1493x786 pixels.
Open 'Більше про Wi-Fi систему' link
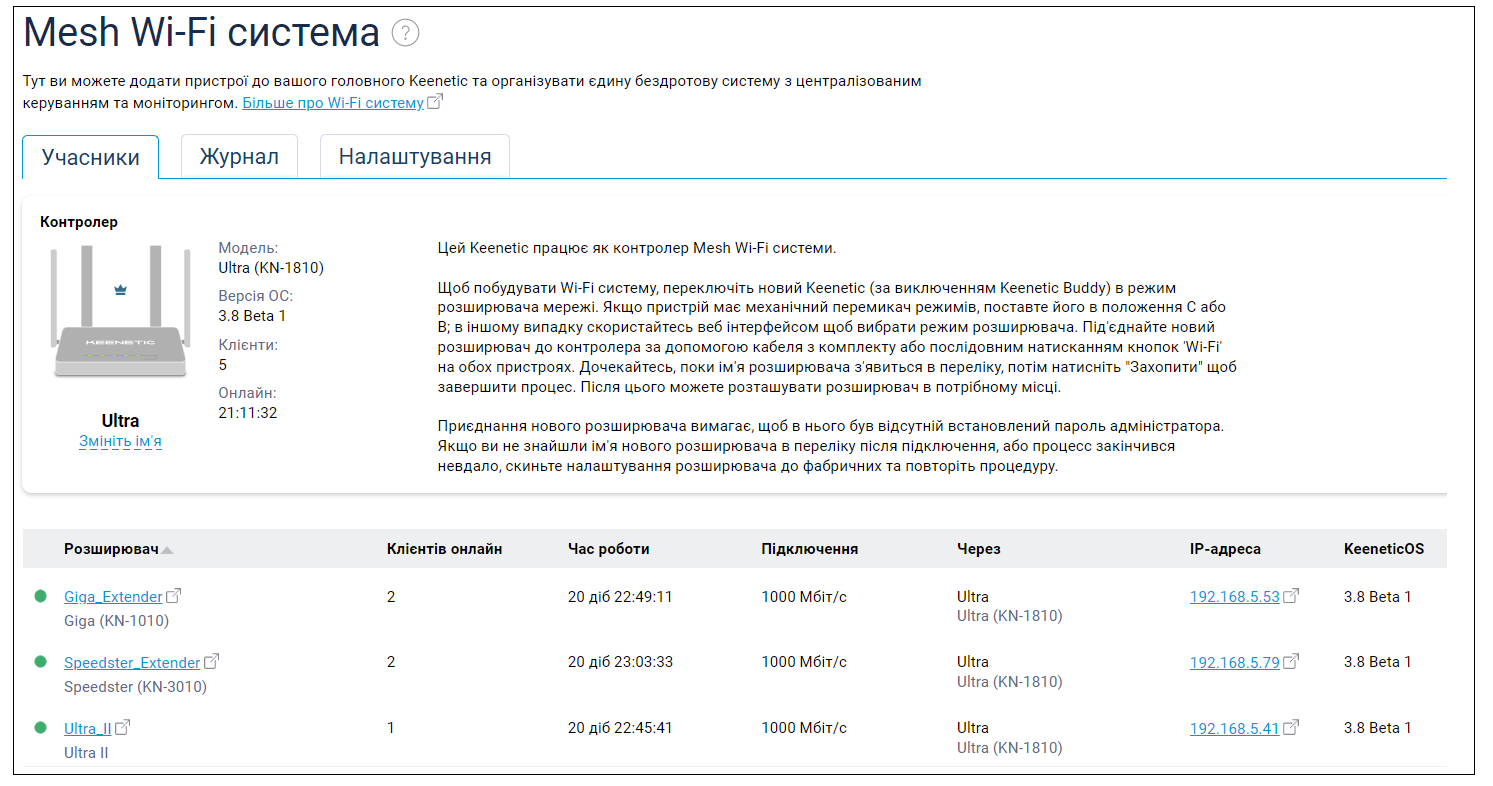tap(333, 103)
